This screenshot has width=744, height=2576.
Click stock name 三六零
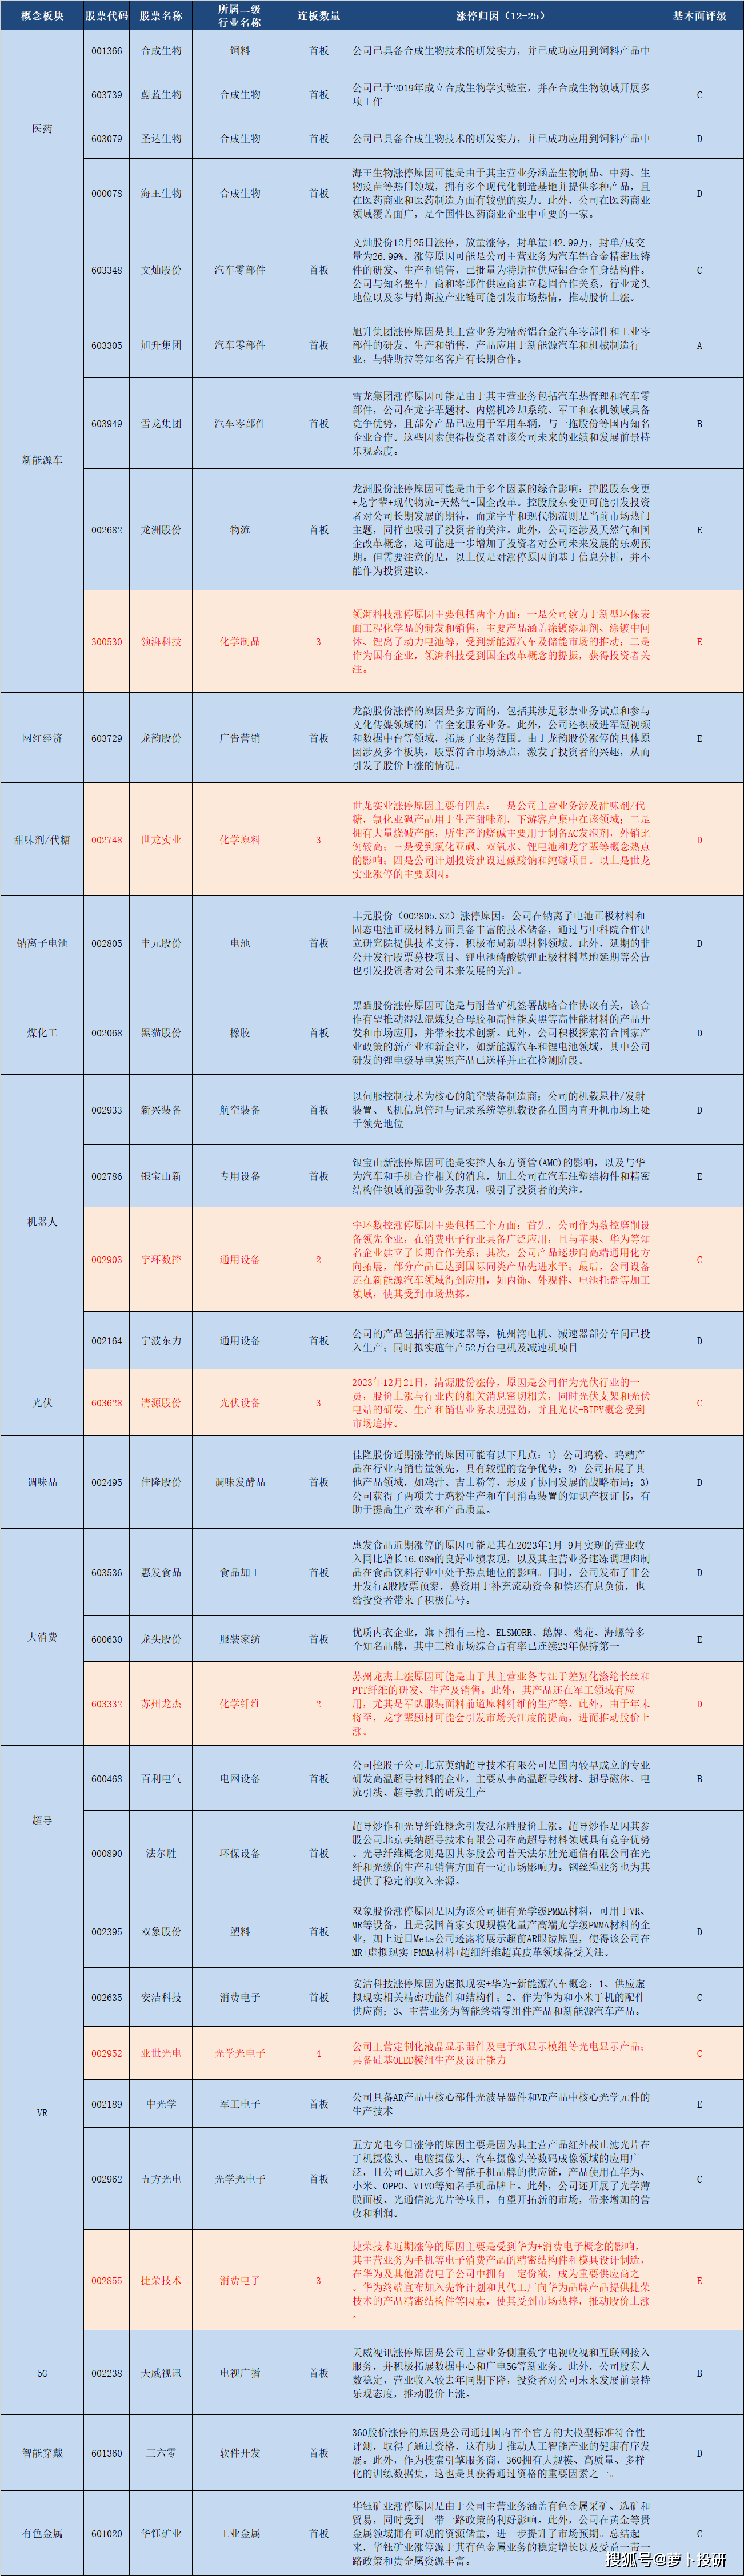(x=161, y=2453)
